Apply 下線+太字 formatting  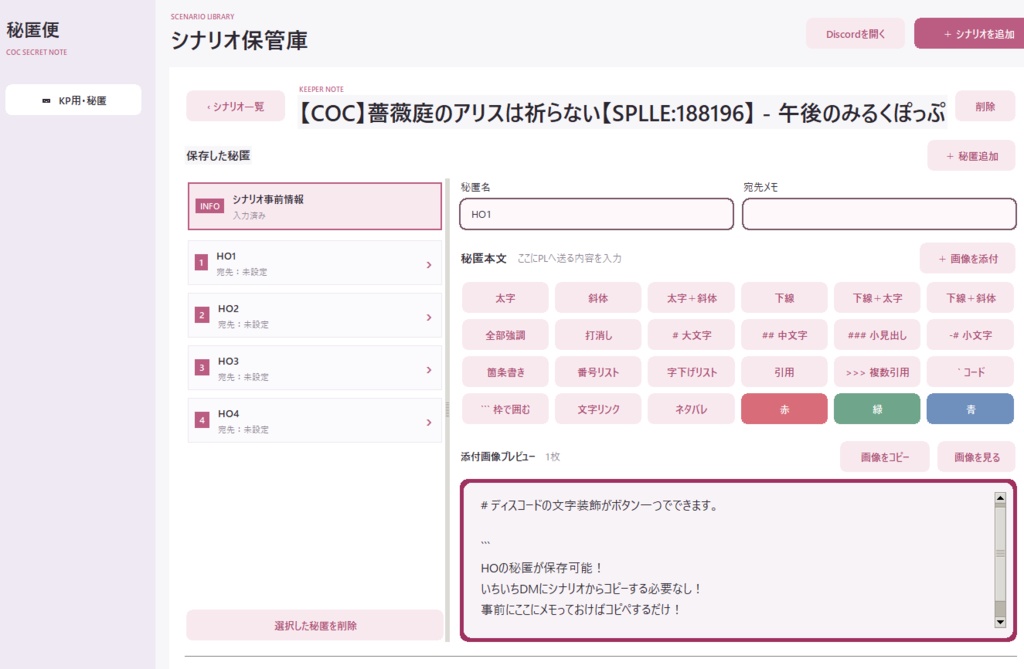click(x=877, y=298)
